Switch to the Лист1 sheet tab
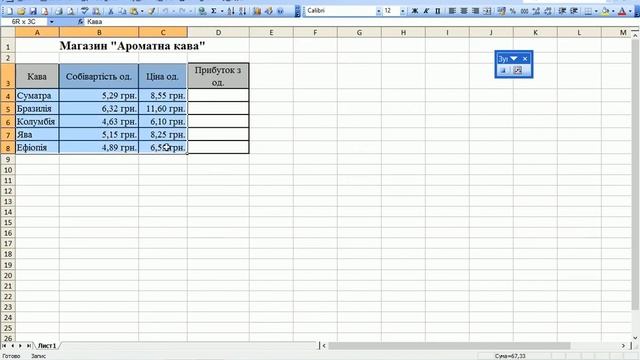Image resolution: width=640 pixels, height=360 pixels. [47, 346]
